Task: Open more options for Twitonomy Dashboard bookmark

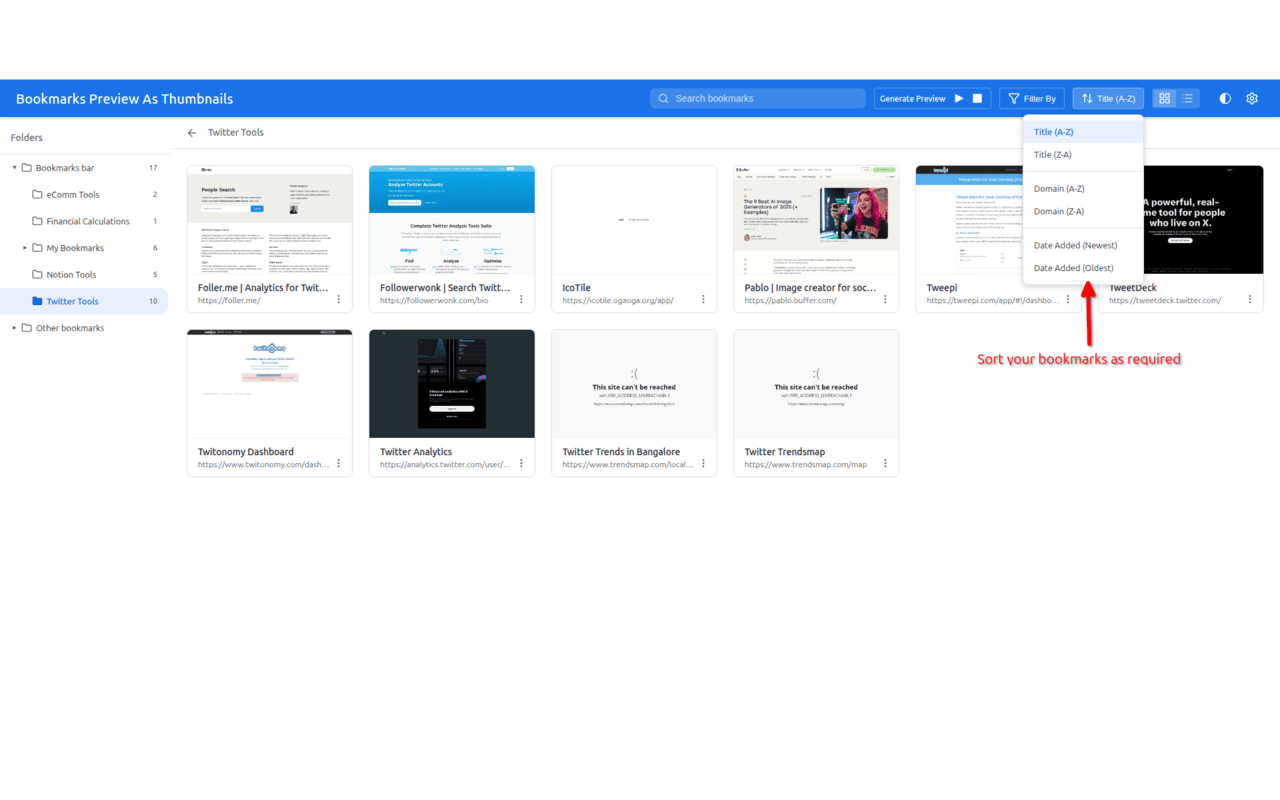Action: [339, 463]
